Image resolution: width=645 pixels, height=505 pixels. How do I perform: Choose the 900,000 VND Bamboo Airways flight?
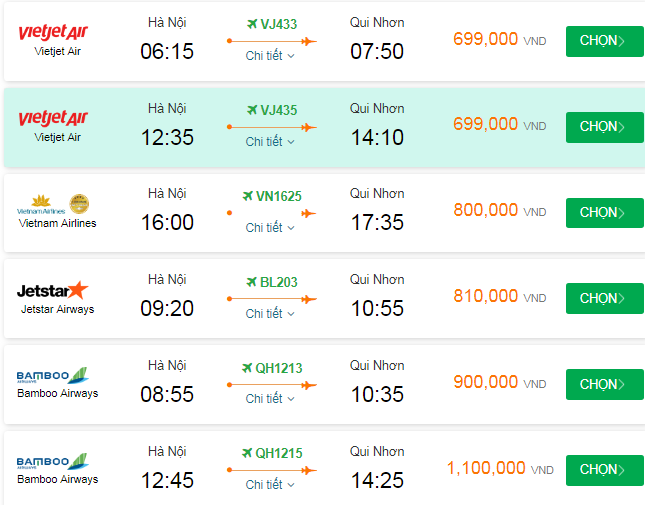(604, 384)
